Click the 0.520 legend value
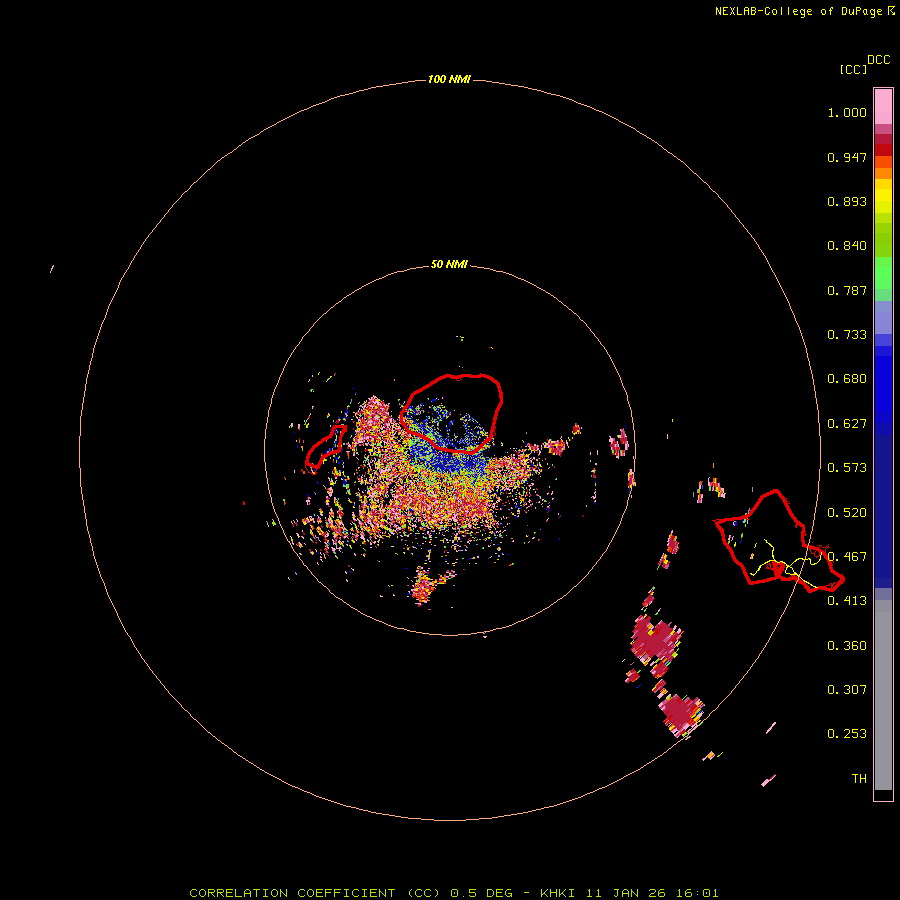Viewport: 900px width, 900px height. click(847, 513)
